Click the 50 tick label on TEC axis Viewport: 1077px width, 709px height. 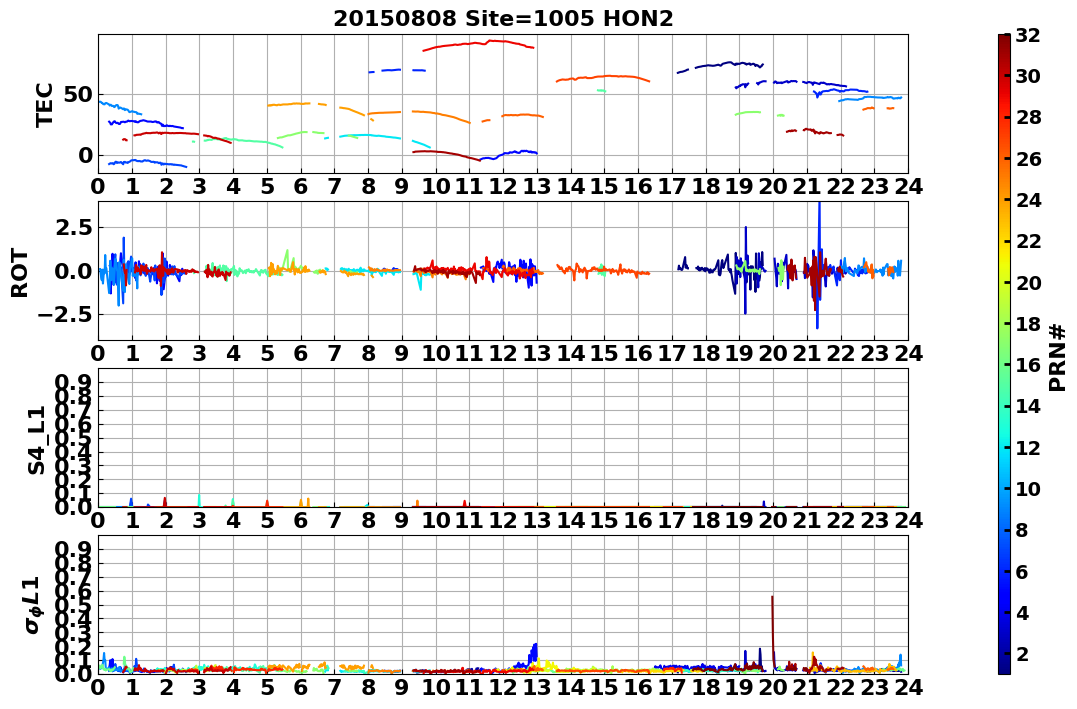click(78, 95)
